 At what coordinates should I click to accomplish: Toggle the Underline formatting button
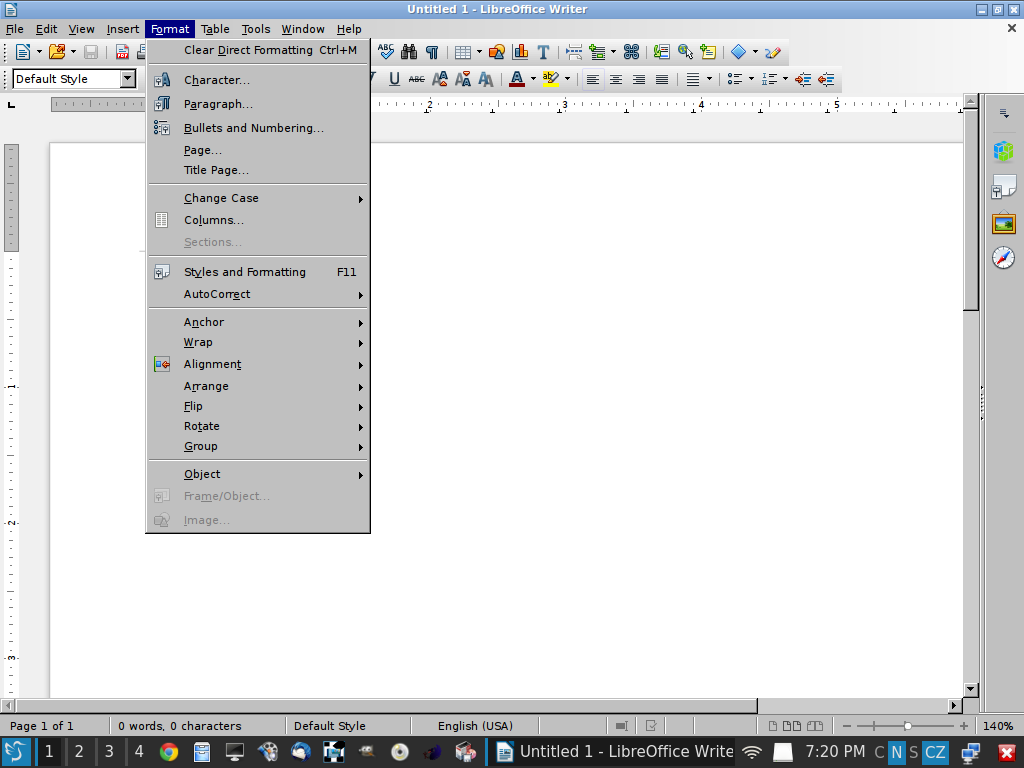(394, 79)
